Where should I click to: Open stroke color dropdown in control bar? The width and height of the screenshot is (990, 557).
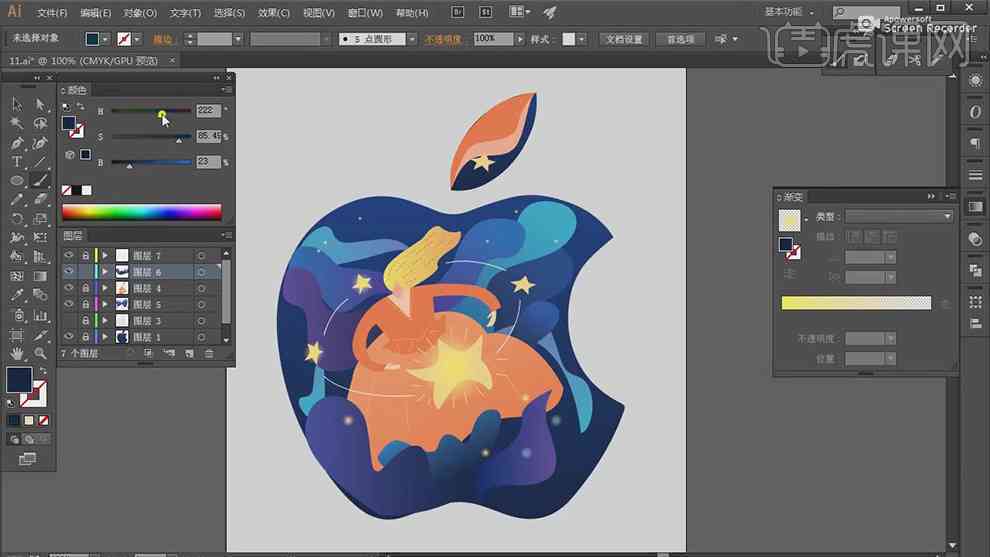click(x=137, y=39)
